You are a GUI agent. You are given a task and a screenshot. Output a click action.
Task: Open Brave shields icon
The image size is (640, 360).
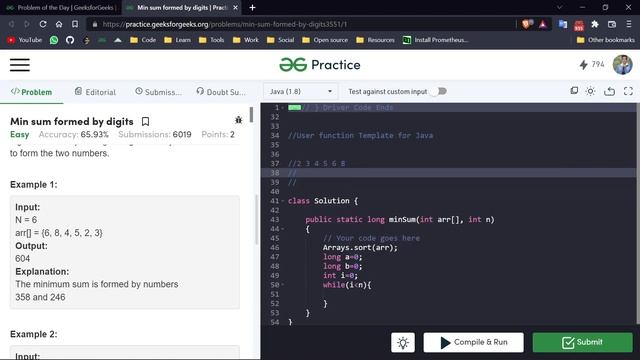point(527,24)
